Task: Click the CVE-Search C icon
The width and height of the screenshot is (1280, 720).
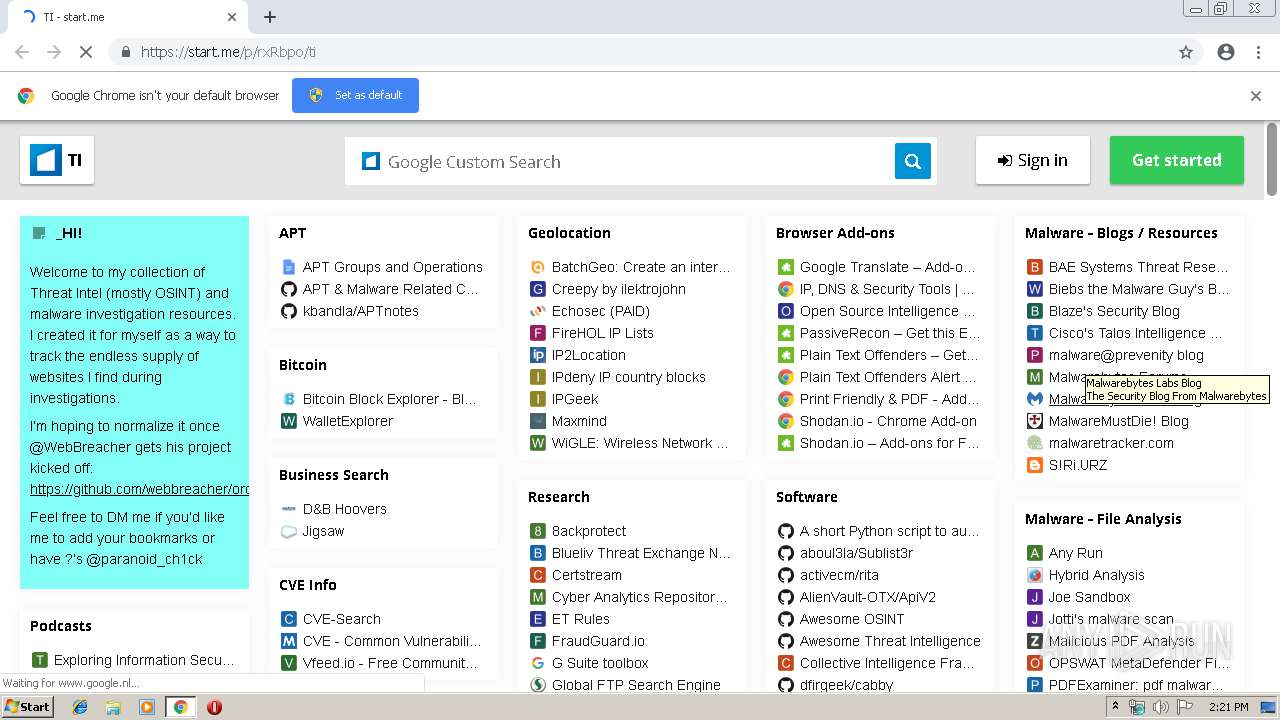Action: pyautogui.click(x=289, y=619)
